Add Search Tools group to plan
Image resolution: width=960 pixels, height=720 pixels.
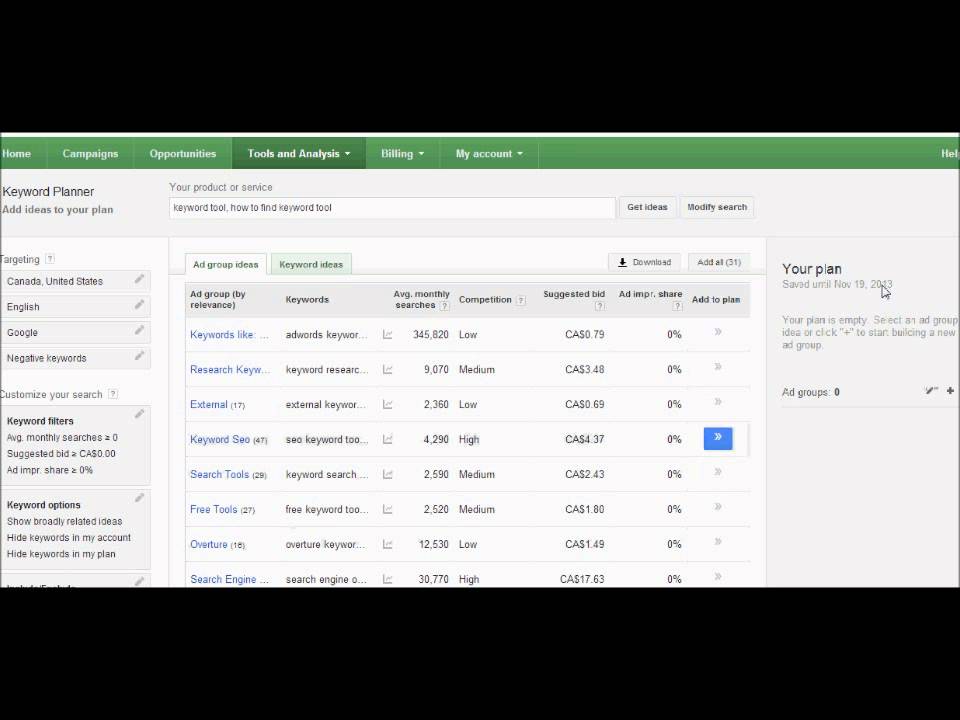718,471
